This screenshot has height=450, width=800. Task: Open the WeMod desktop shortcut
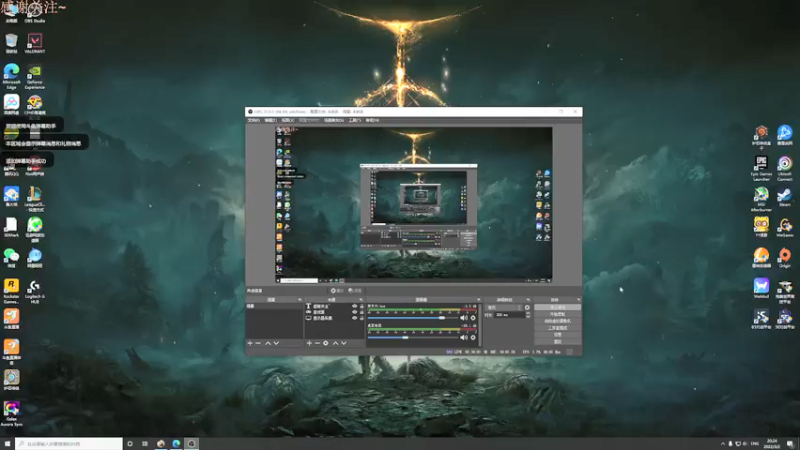pyautogui.click(x=761, y=289)
